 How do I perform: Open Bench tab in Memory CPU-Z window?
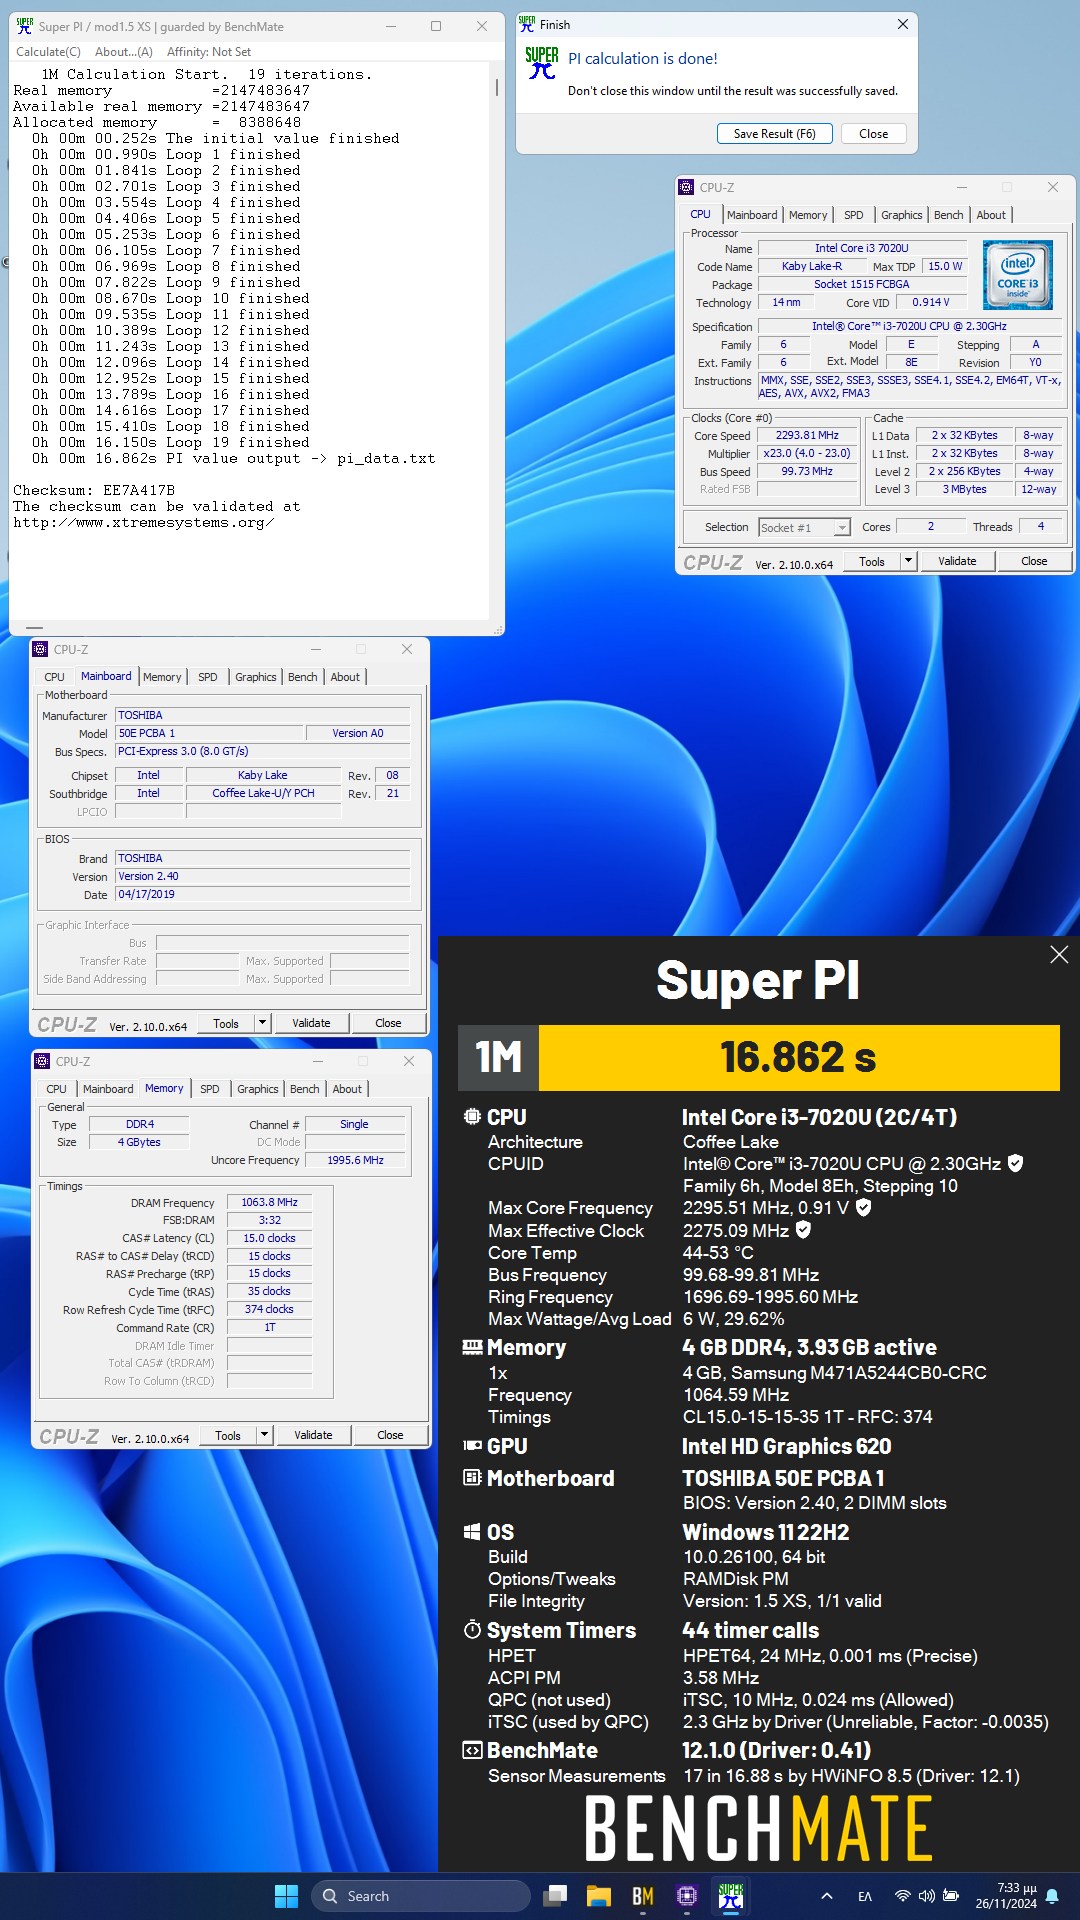point(304,1089)
